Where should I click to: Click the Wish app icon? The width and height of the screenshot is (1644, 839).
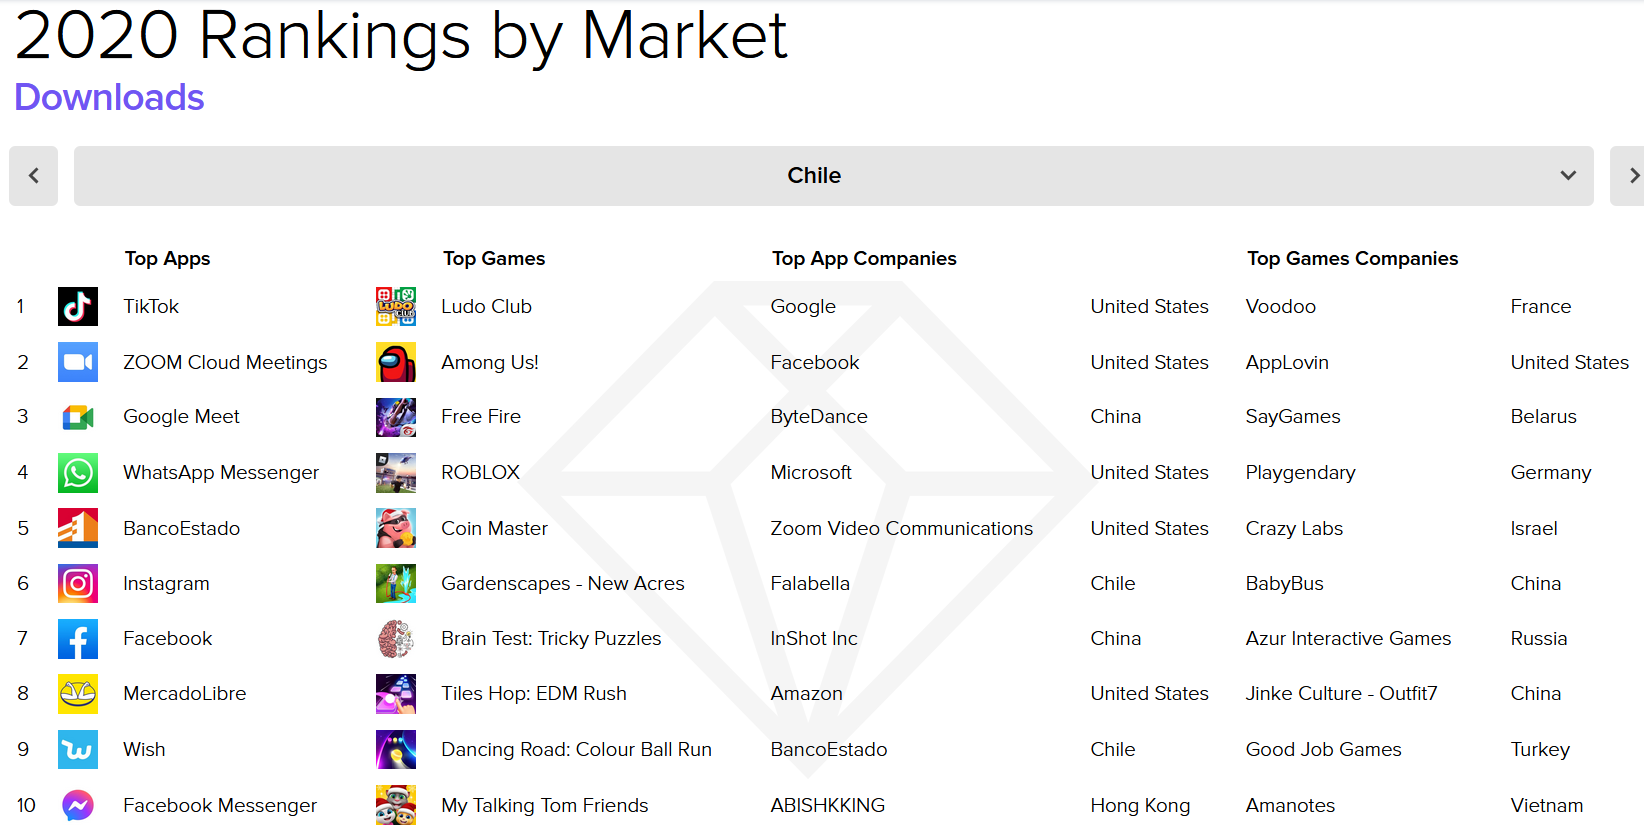pyautogui.click(x=78, y=749)
